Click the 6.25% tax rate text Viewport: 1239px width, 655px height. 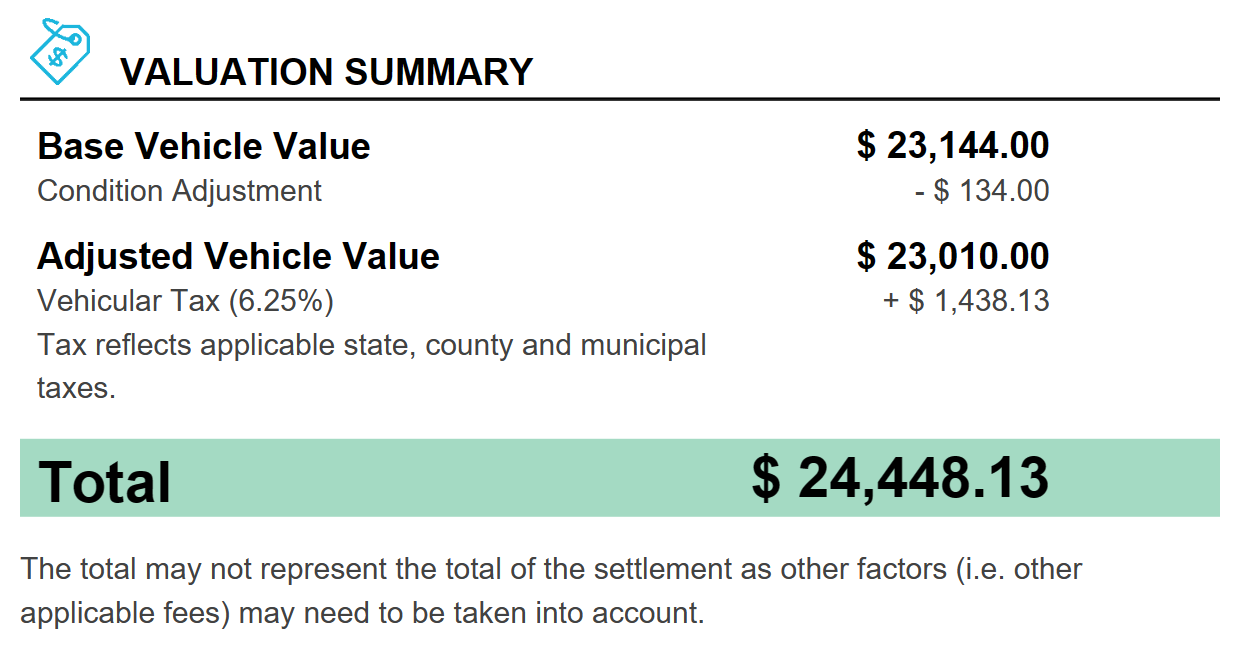click(281, 301)
